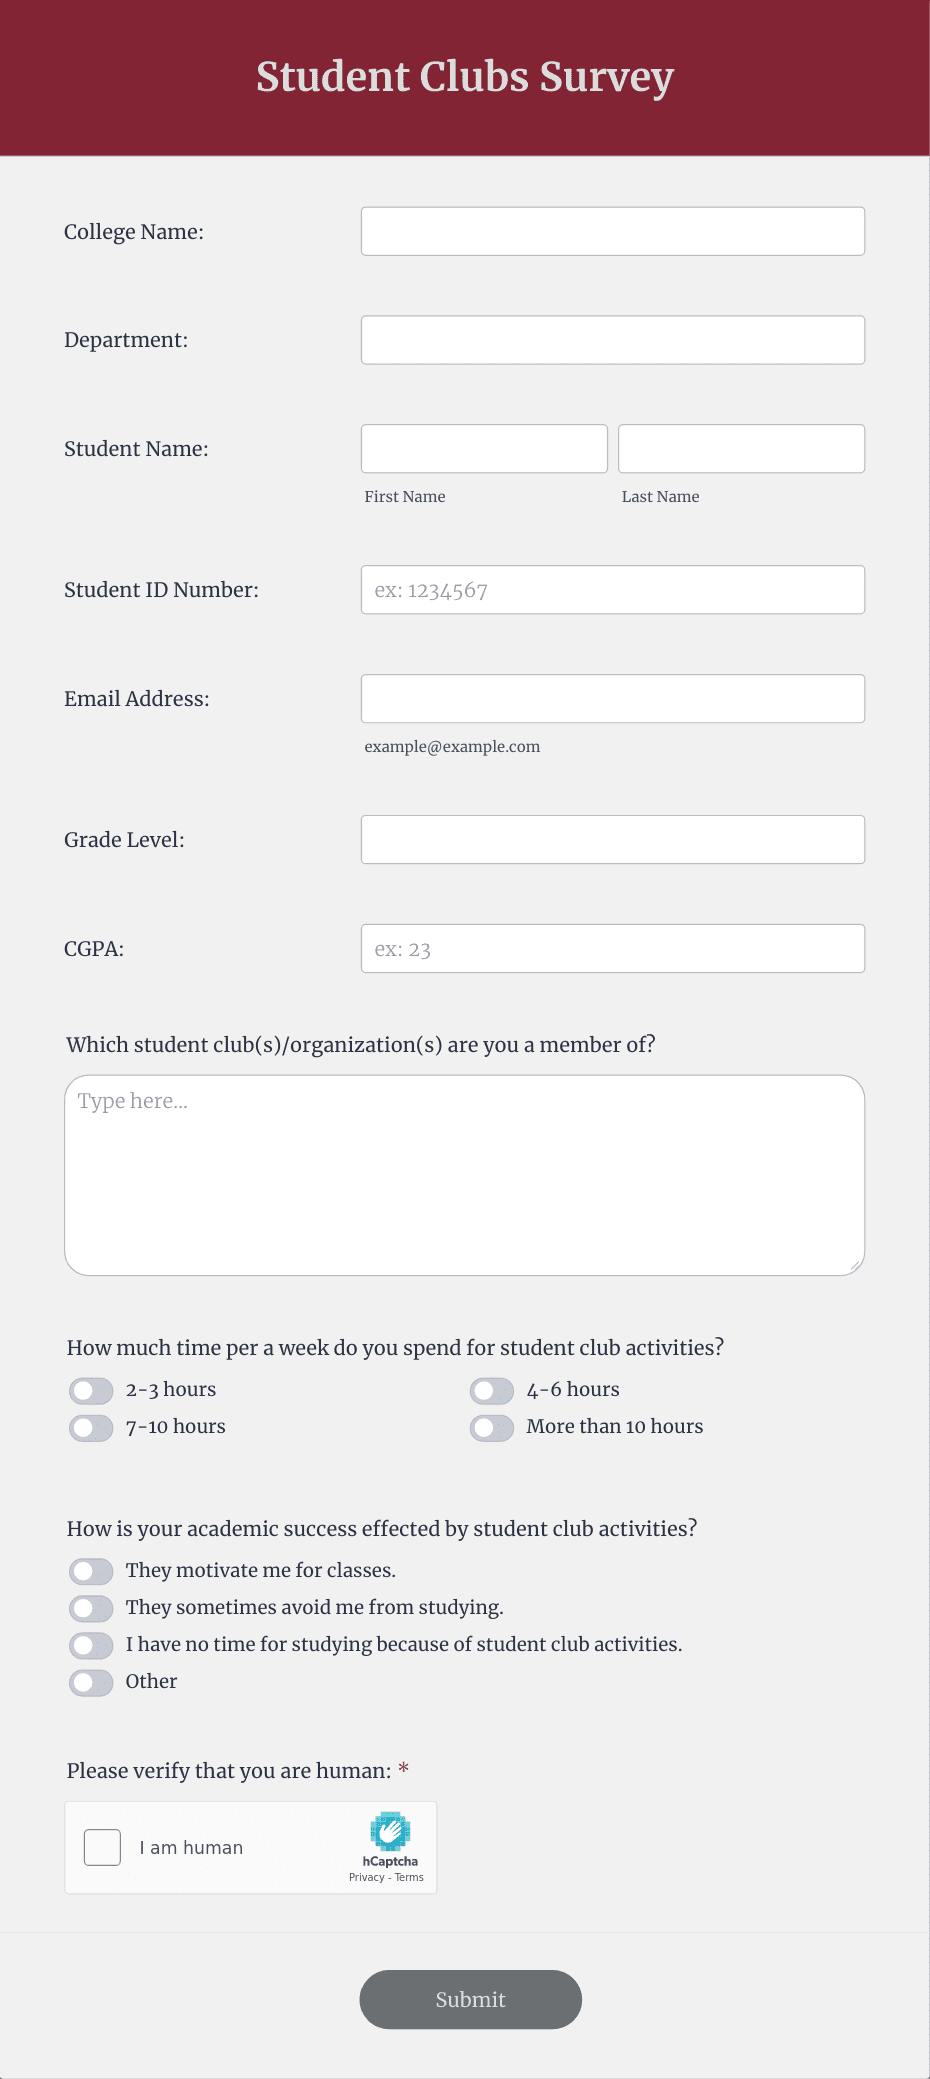Select the "7-10 hours" option

[91, 1427]
